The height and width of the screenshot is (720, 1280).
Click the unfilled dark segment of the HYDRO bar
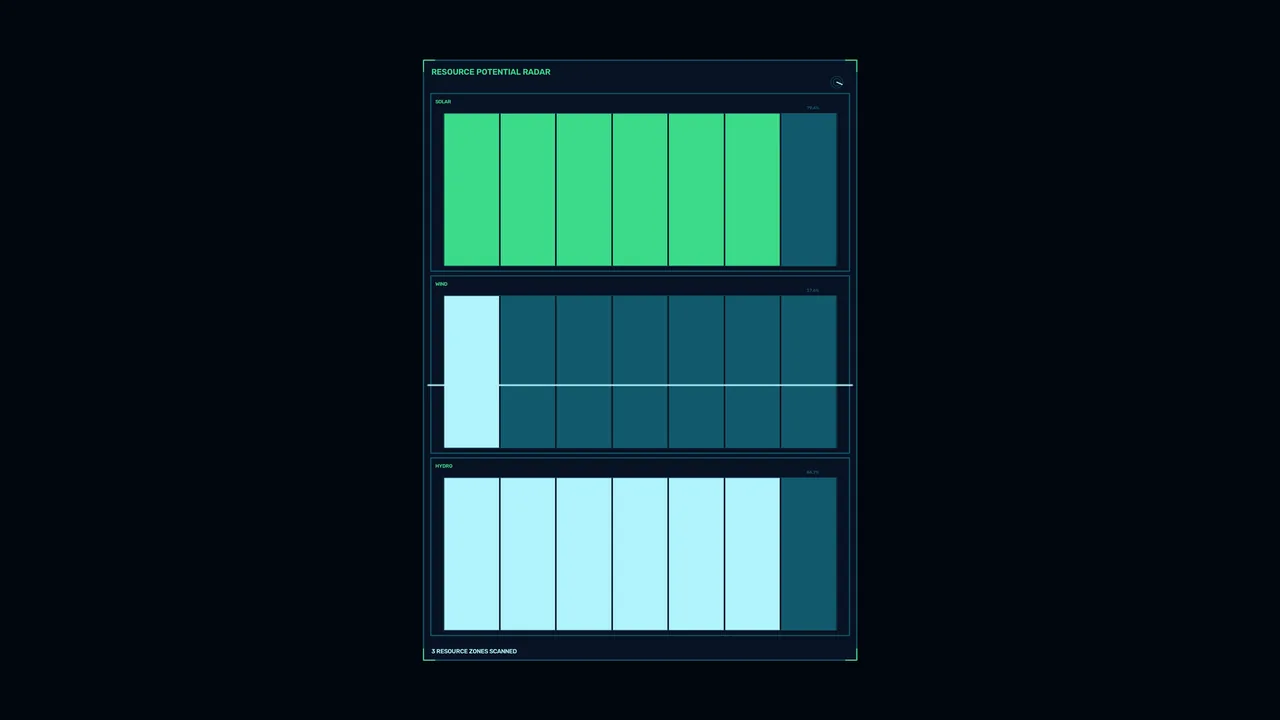click(x=808, y=554)
